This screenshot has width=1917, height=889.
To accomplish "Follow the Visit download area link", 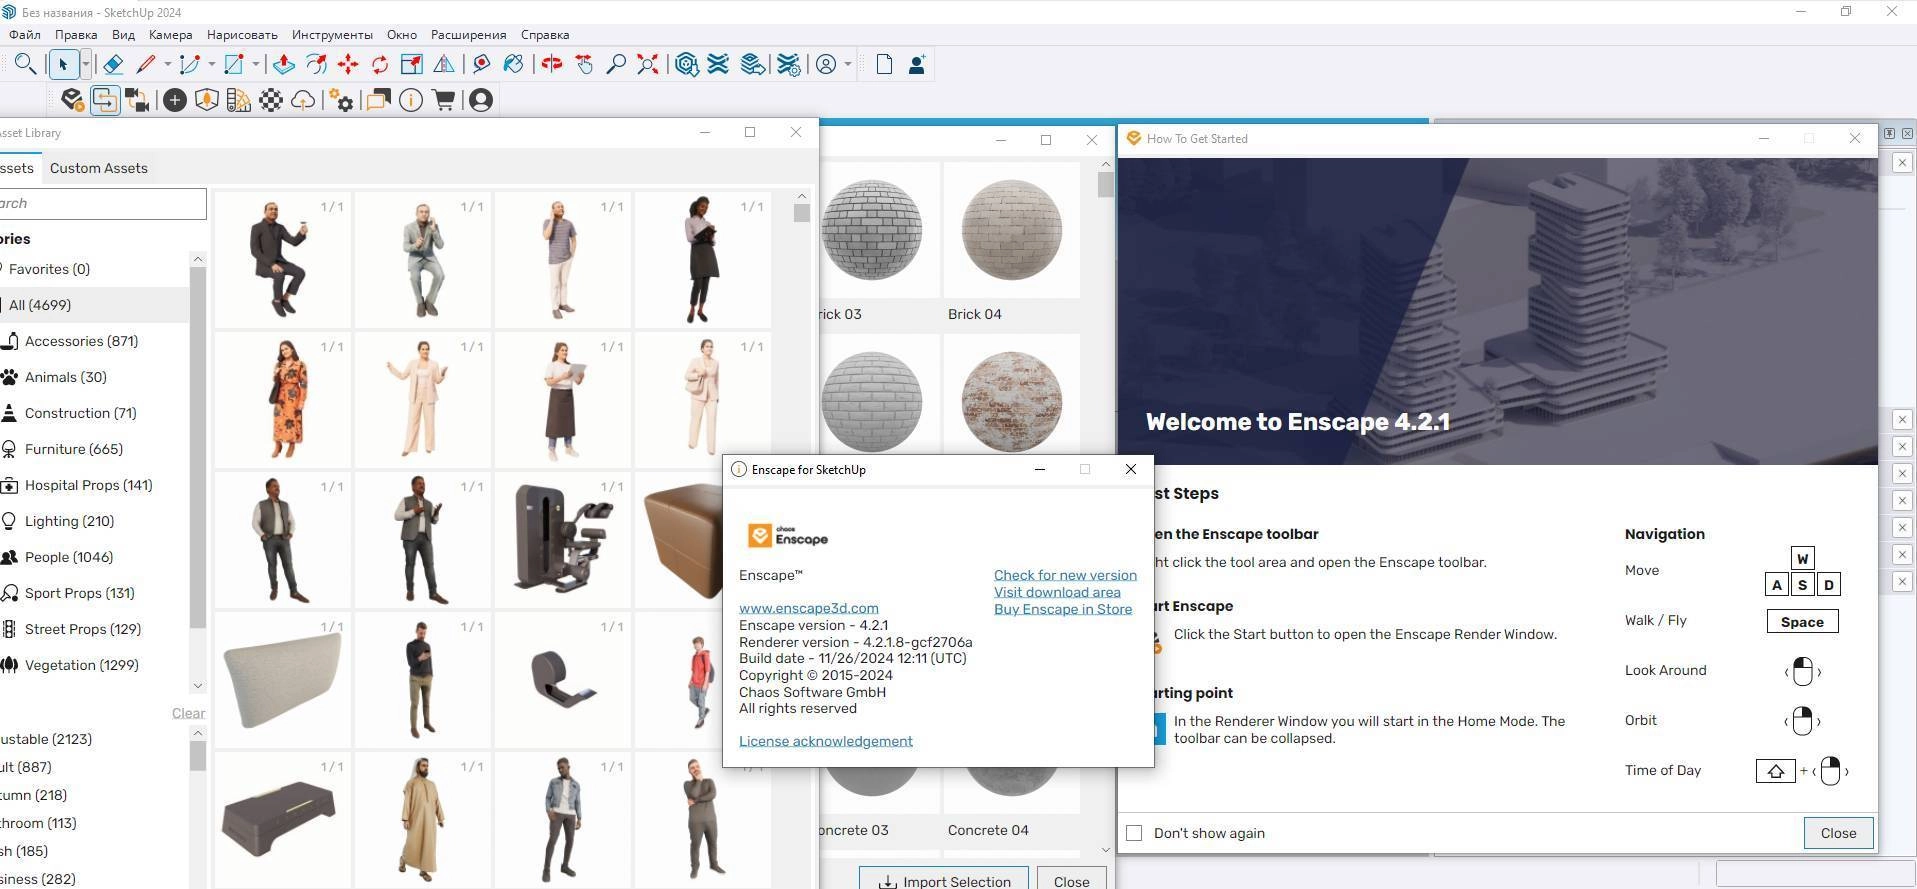I will tap(1057, 592).
